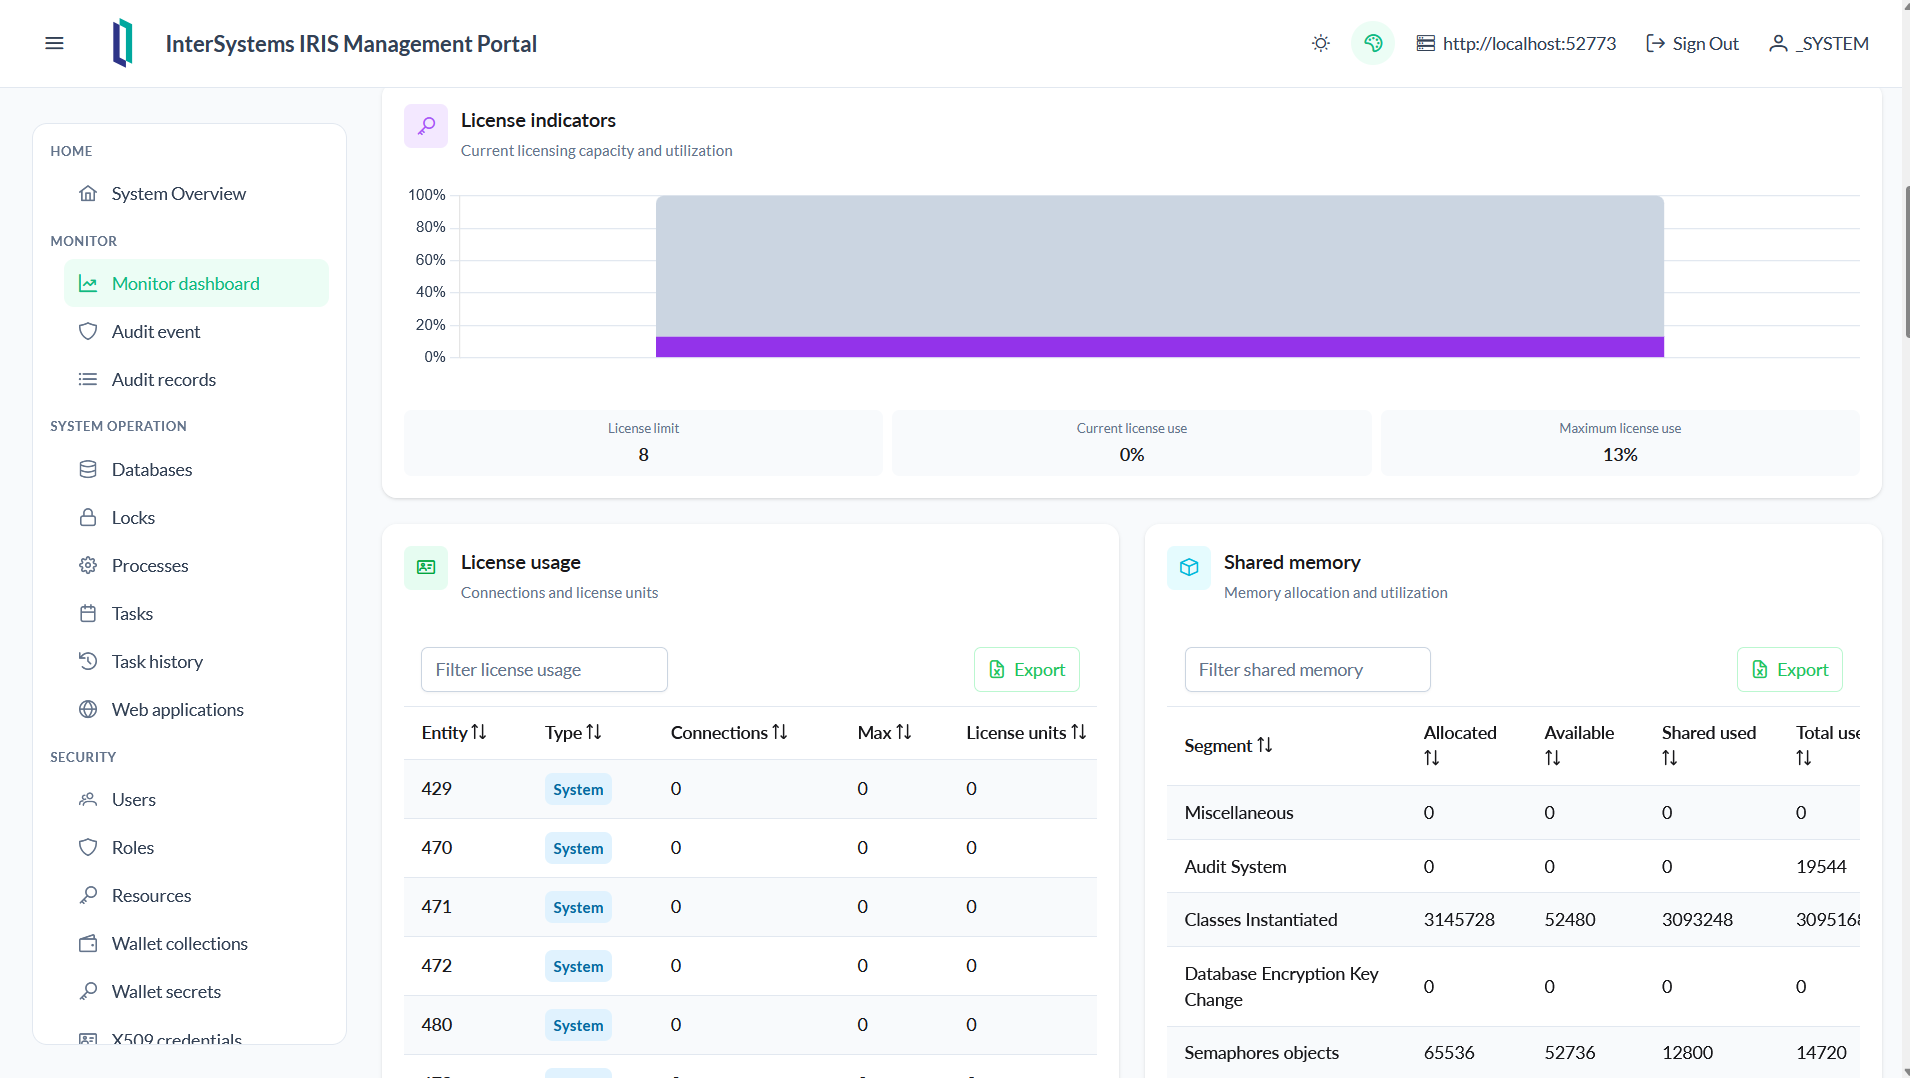Viewport: 1910px width, 1078px height.
Task: Select Monitor dashboard in sidebar
Action: tap(196, 283)
